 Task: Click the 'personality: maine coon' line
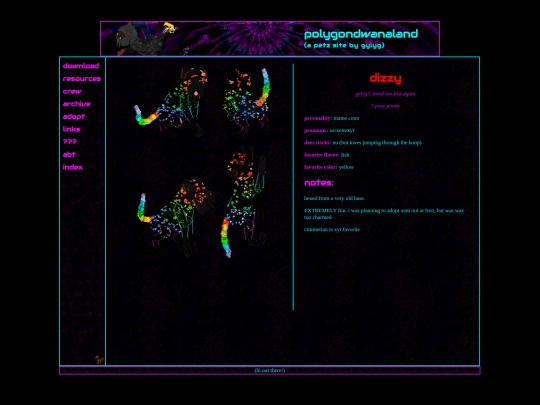[331, 118]
